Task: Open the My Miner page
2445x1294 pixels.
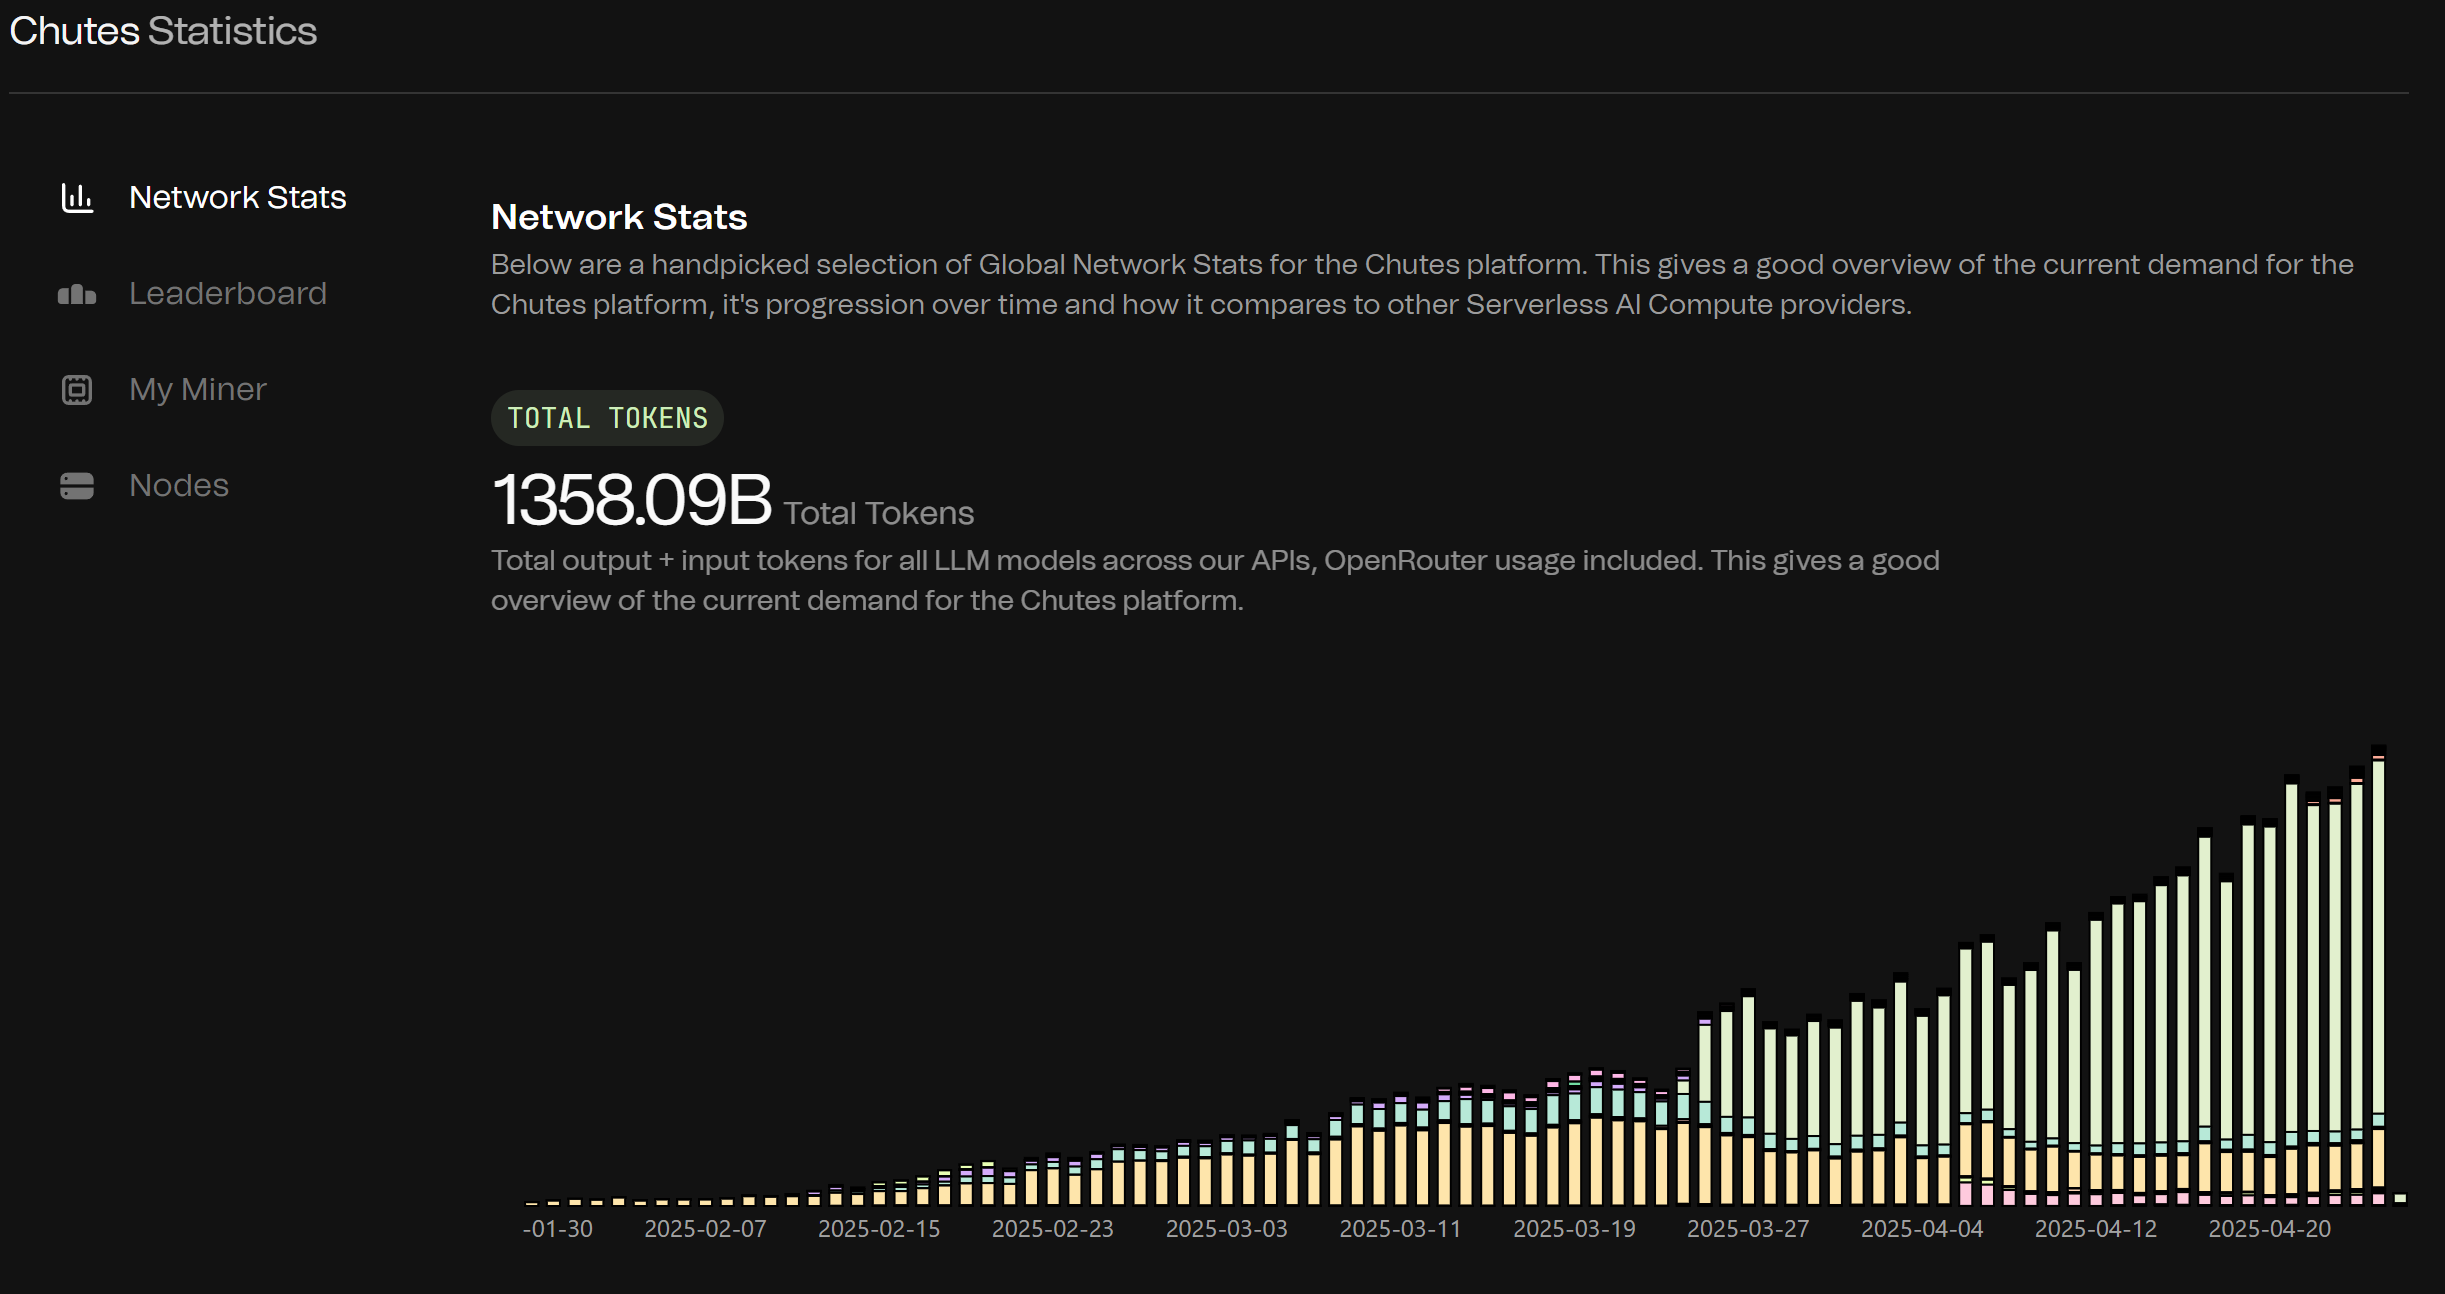Action: (x=197, y=390)
